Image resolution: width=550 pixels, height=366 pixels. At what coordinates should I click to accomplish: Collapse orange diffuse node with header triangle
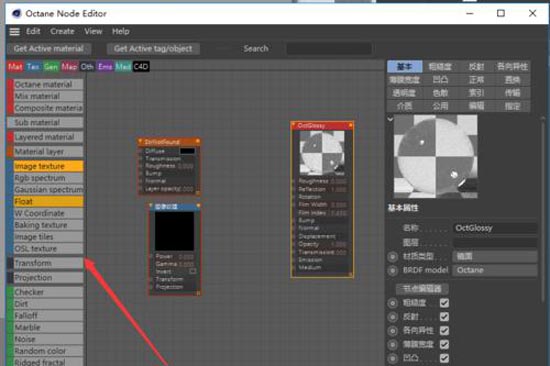click(x=140, y=141)
